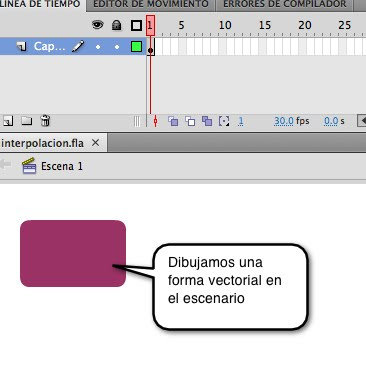Click the timeline scroll left arrow

click(362, 121)
